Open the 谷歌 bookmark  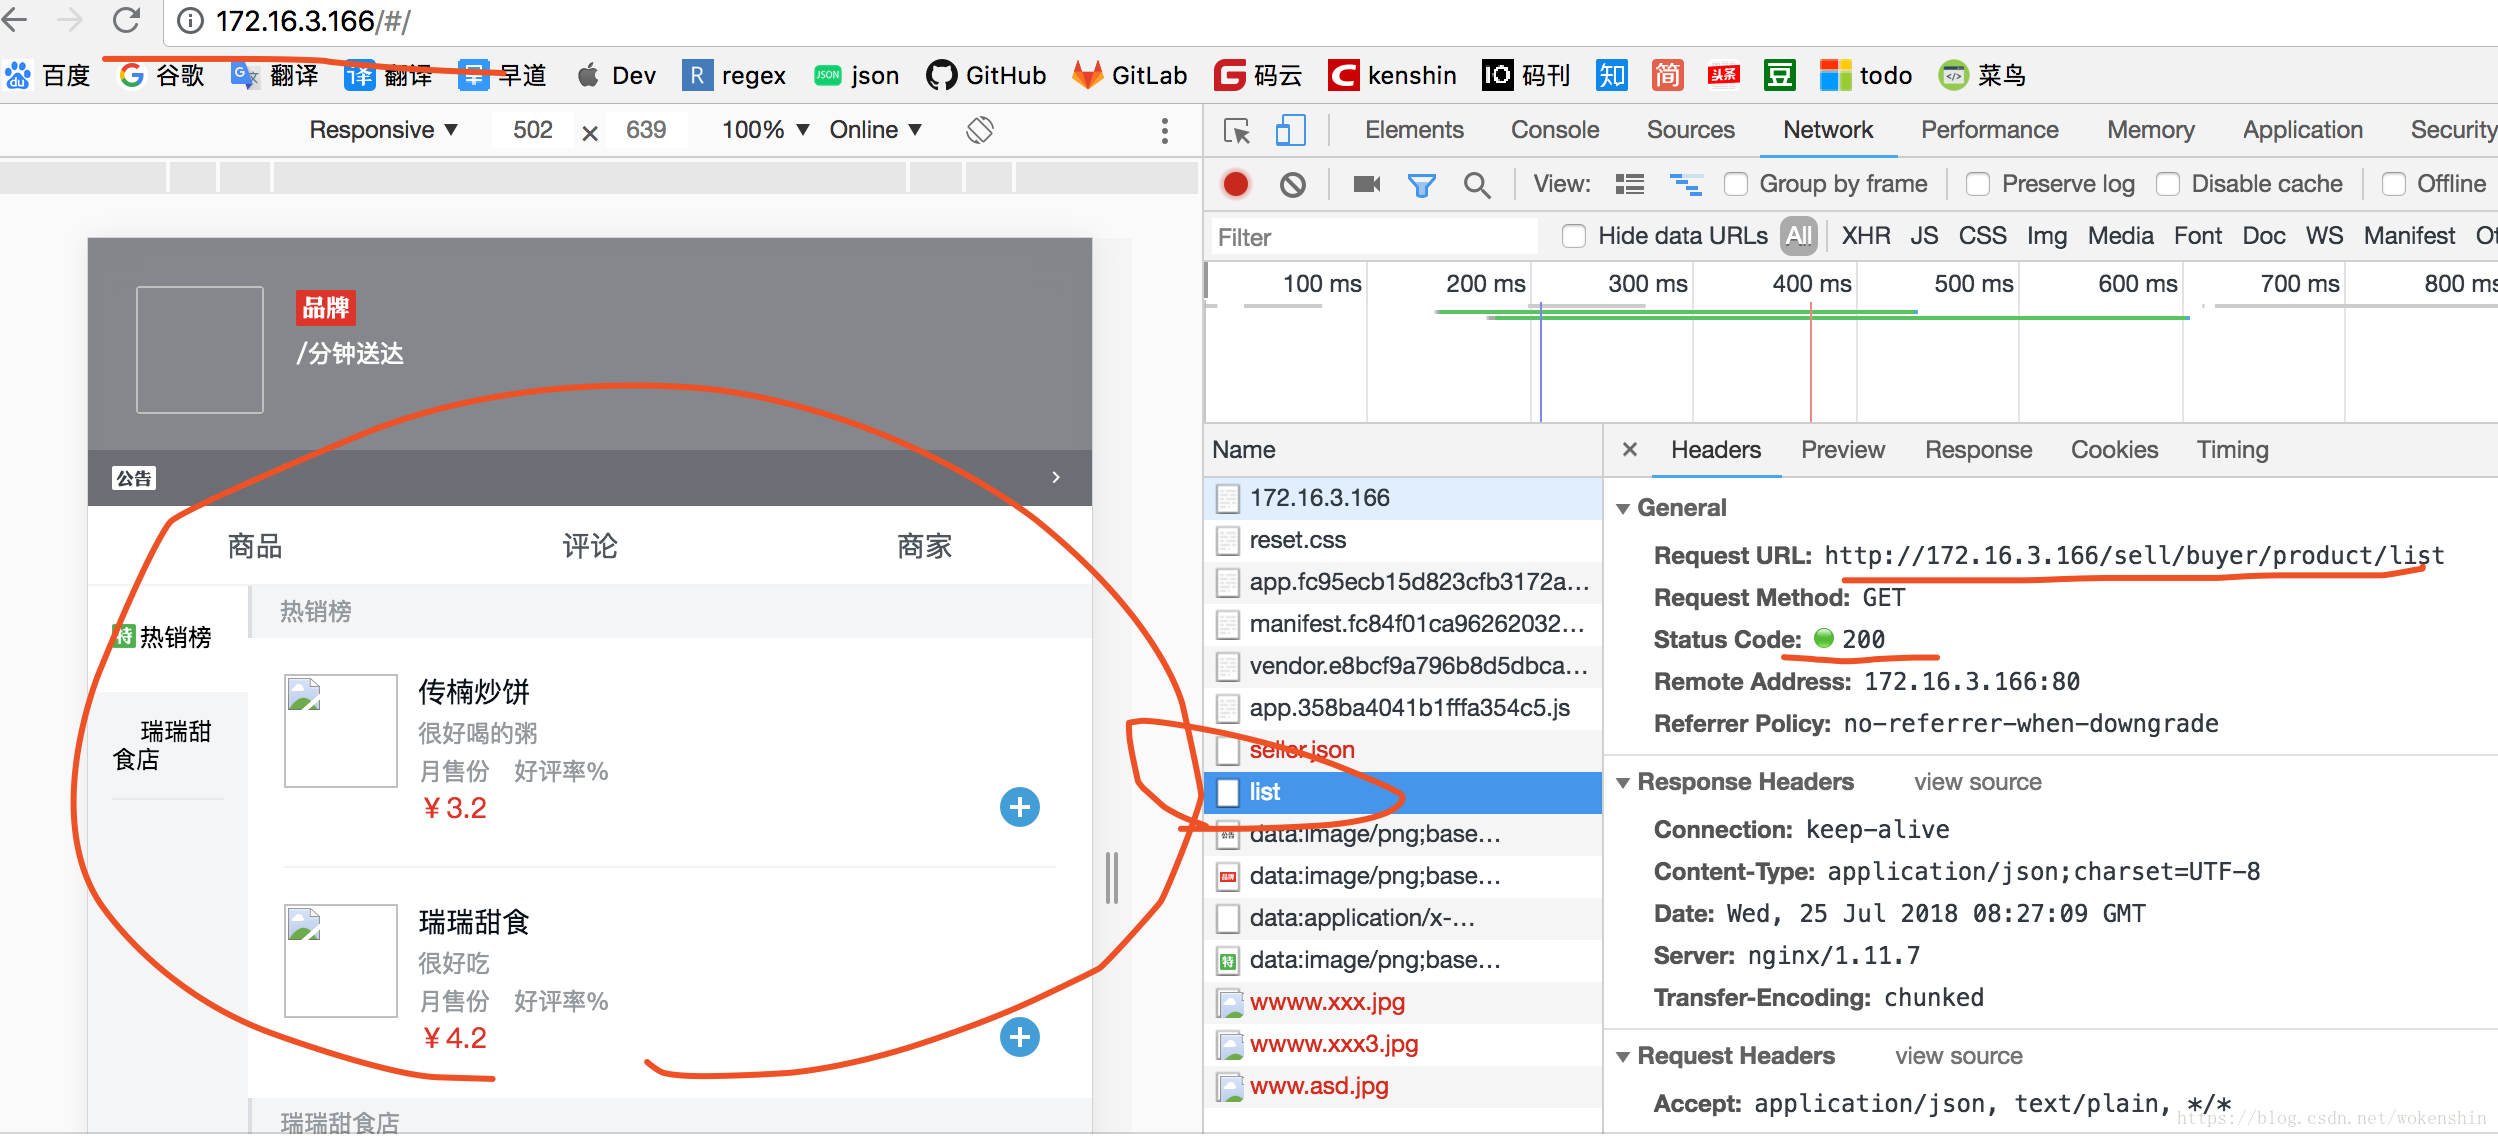[162, 75]
